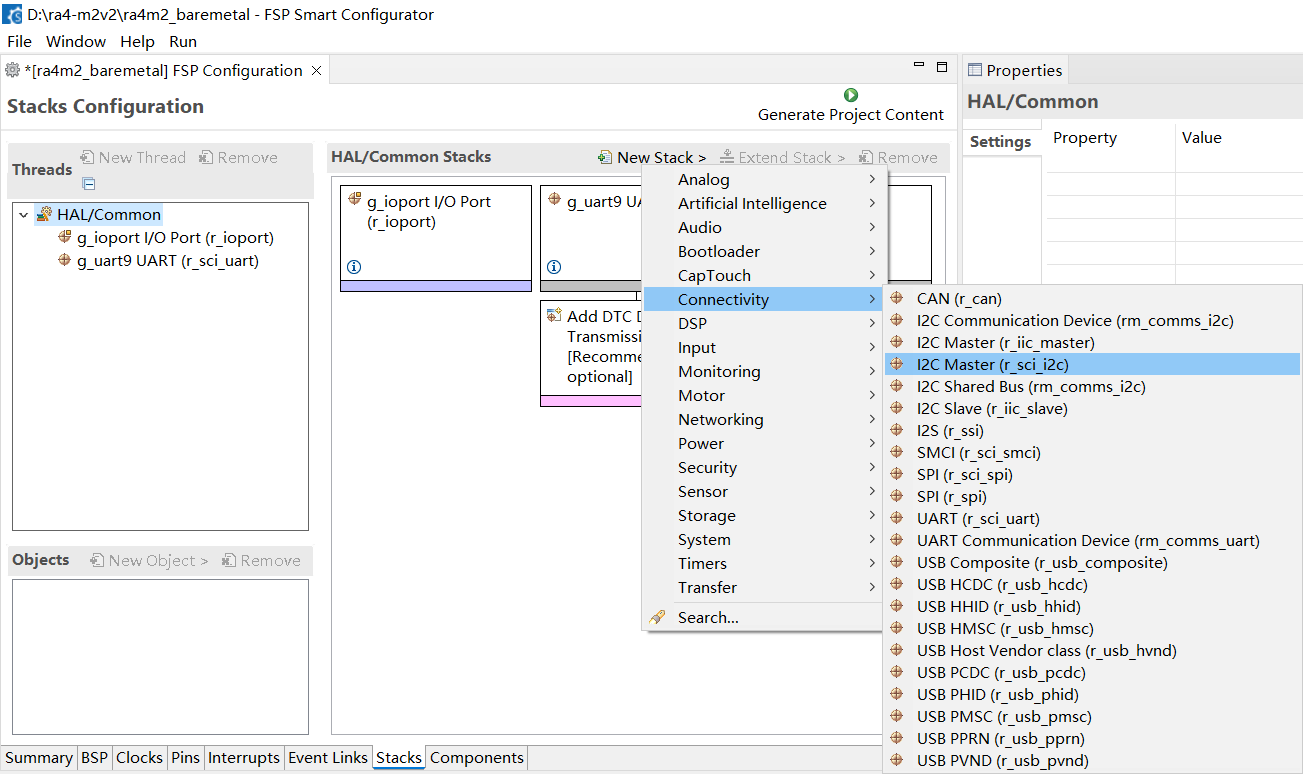Viewport: 1303px width, 774px height.
Task: Click info icon on g_uart9 stack block
Action: pyautogui.click(x=554, y=267)
